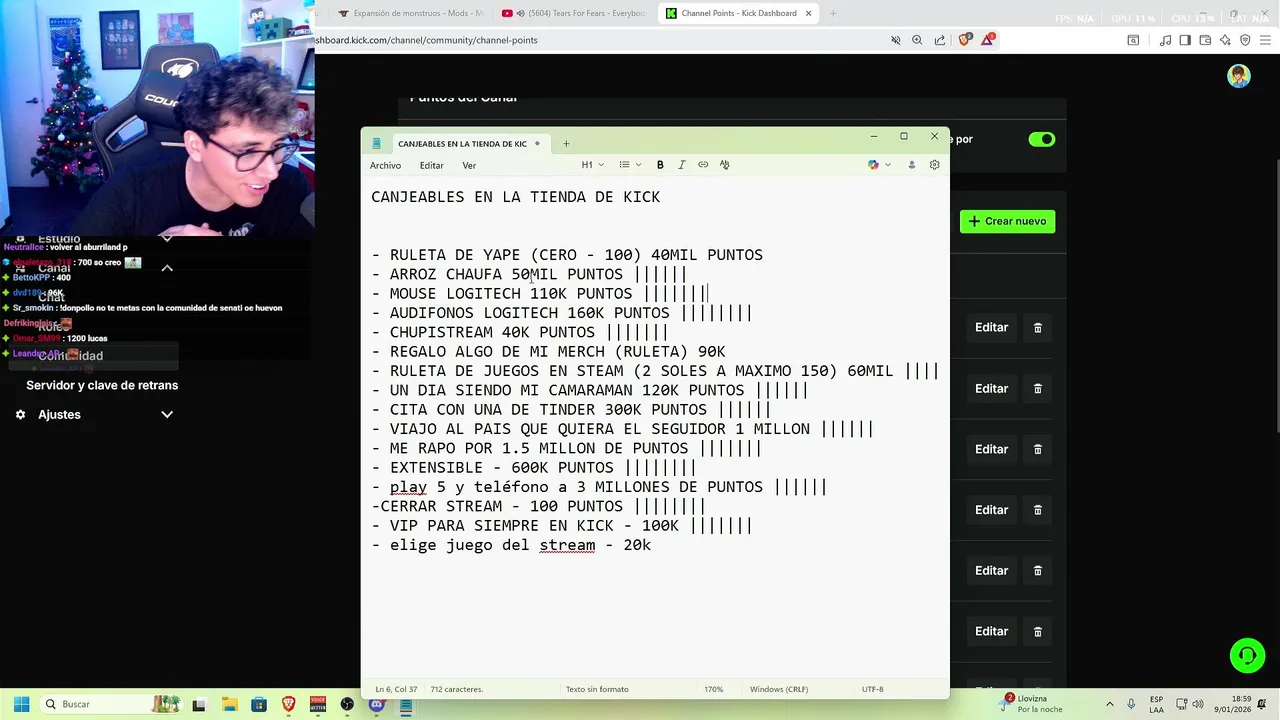
Task: Open the list style dropdown
Action: pos(630,165)
